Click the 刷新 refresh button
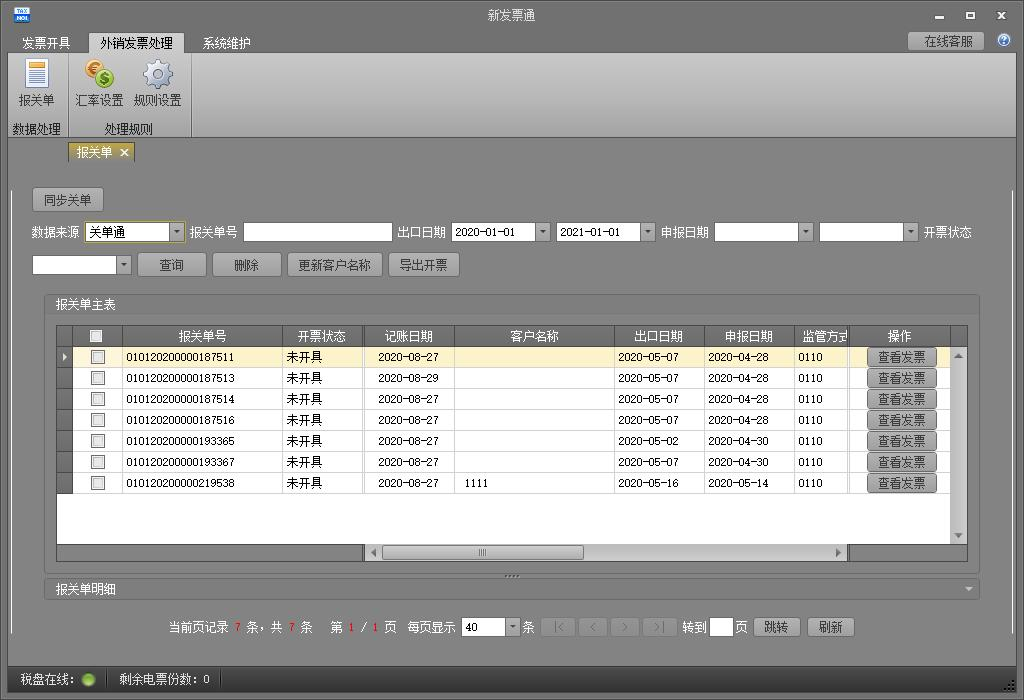 (831, 627)
